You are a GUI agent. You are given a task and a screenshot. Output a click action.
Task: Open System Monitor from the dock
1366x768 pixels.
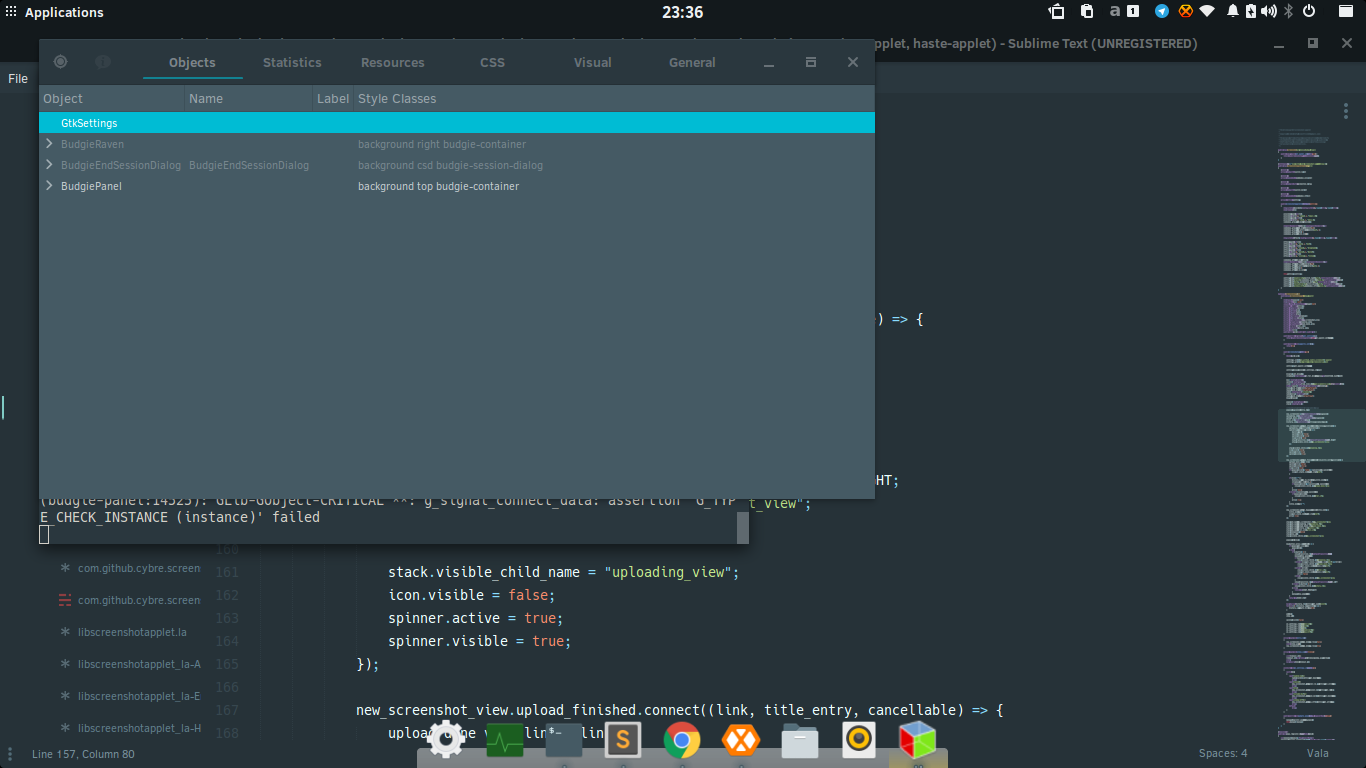point(505,741)
